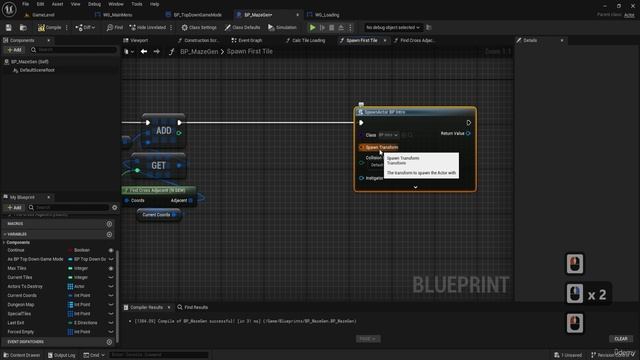Click the frame-skip playback icon
This screenshot has width=640, height=360.
[322, 27]
